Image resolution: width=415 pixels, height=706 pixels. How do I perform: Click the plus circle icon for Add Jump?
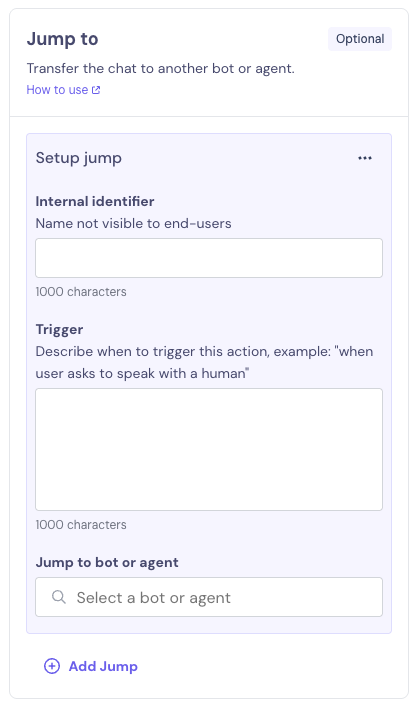pos(52,666)
